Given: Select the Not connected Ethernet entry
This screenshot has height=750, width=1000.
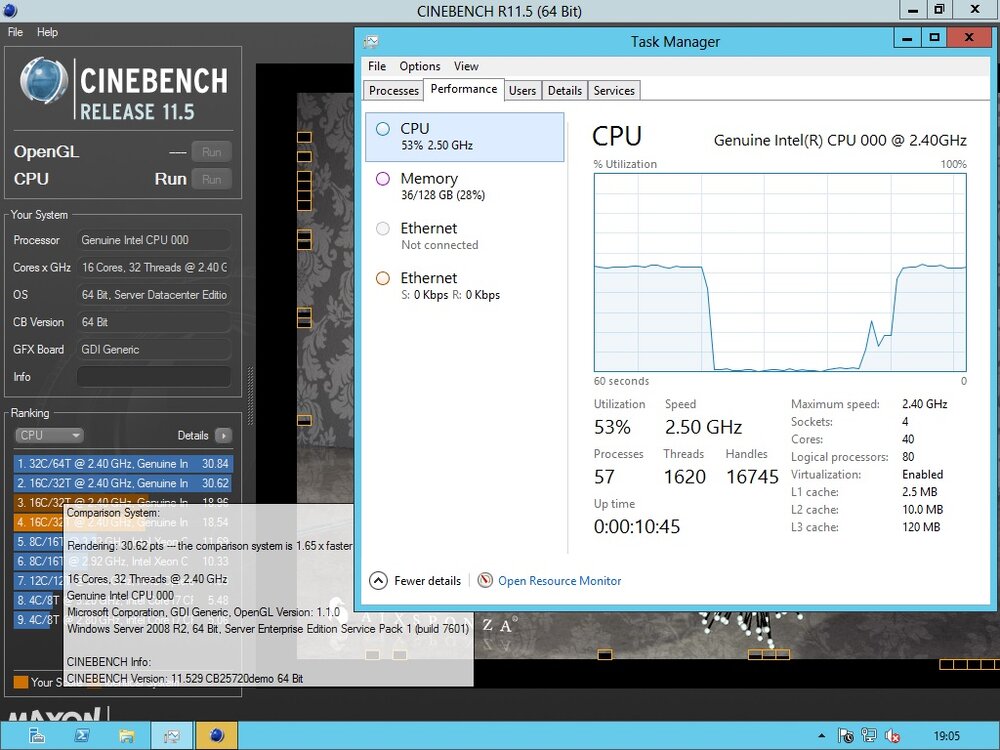Looking at the screenshot, I should tap(465, 236).
